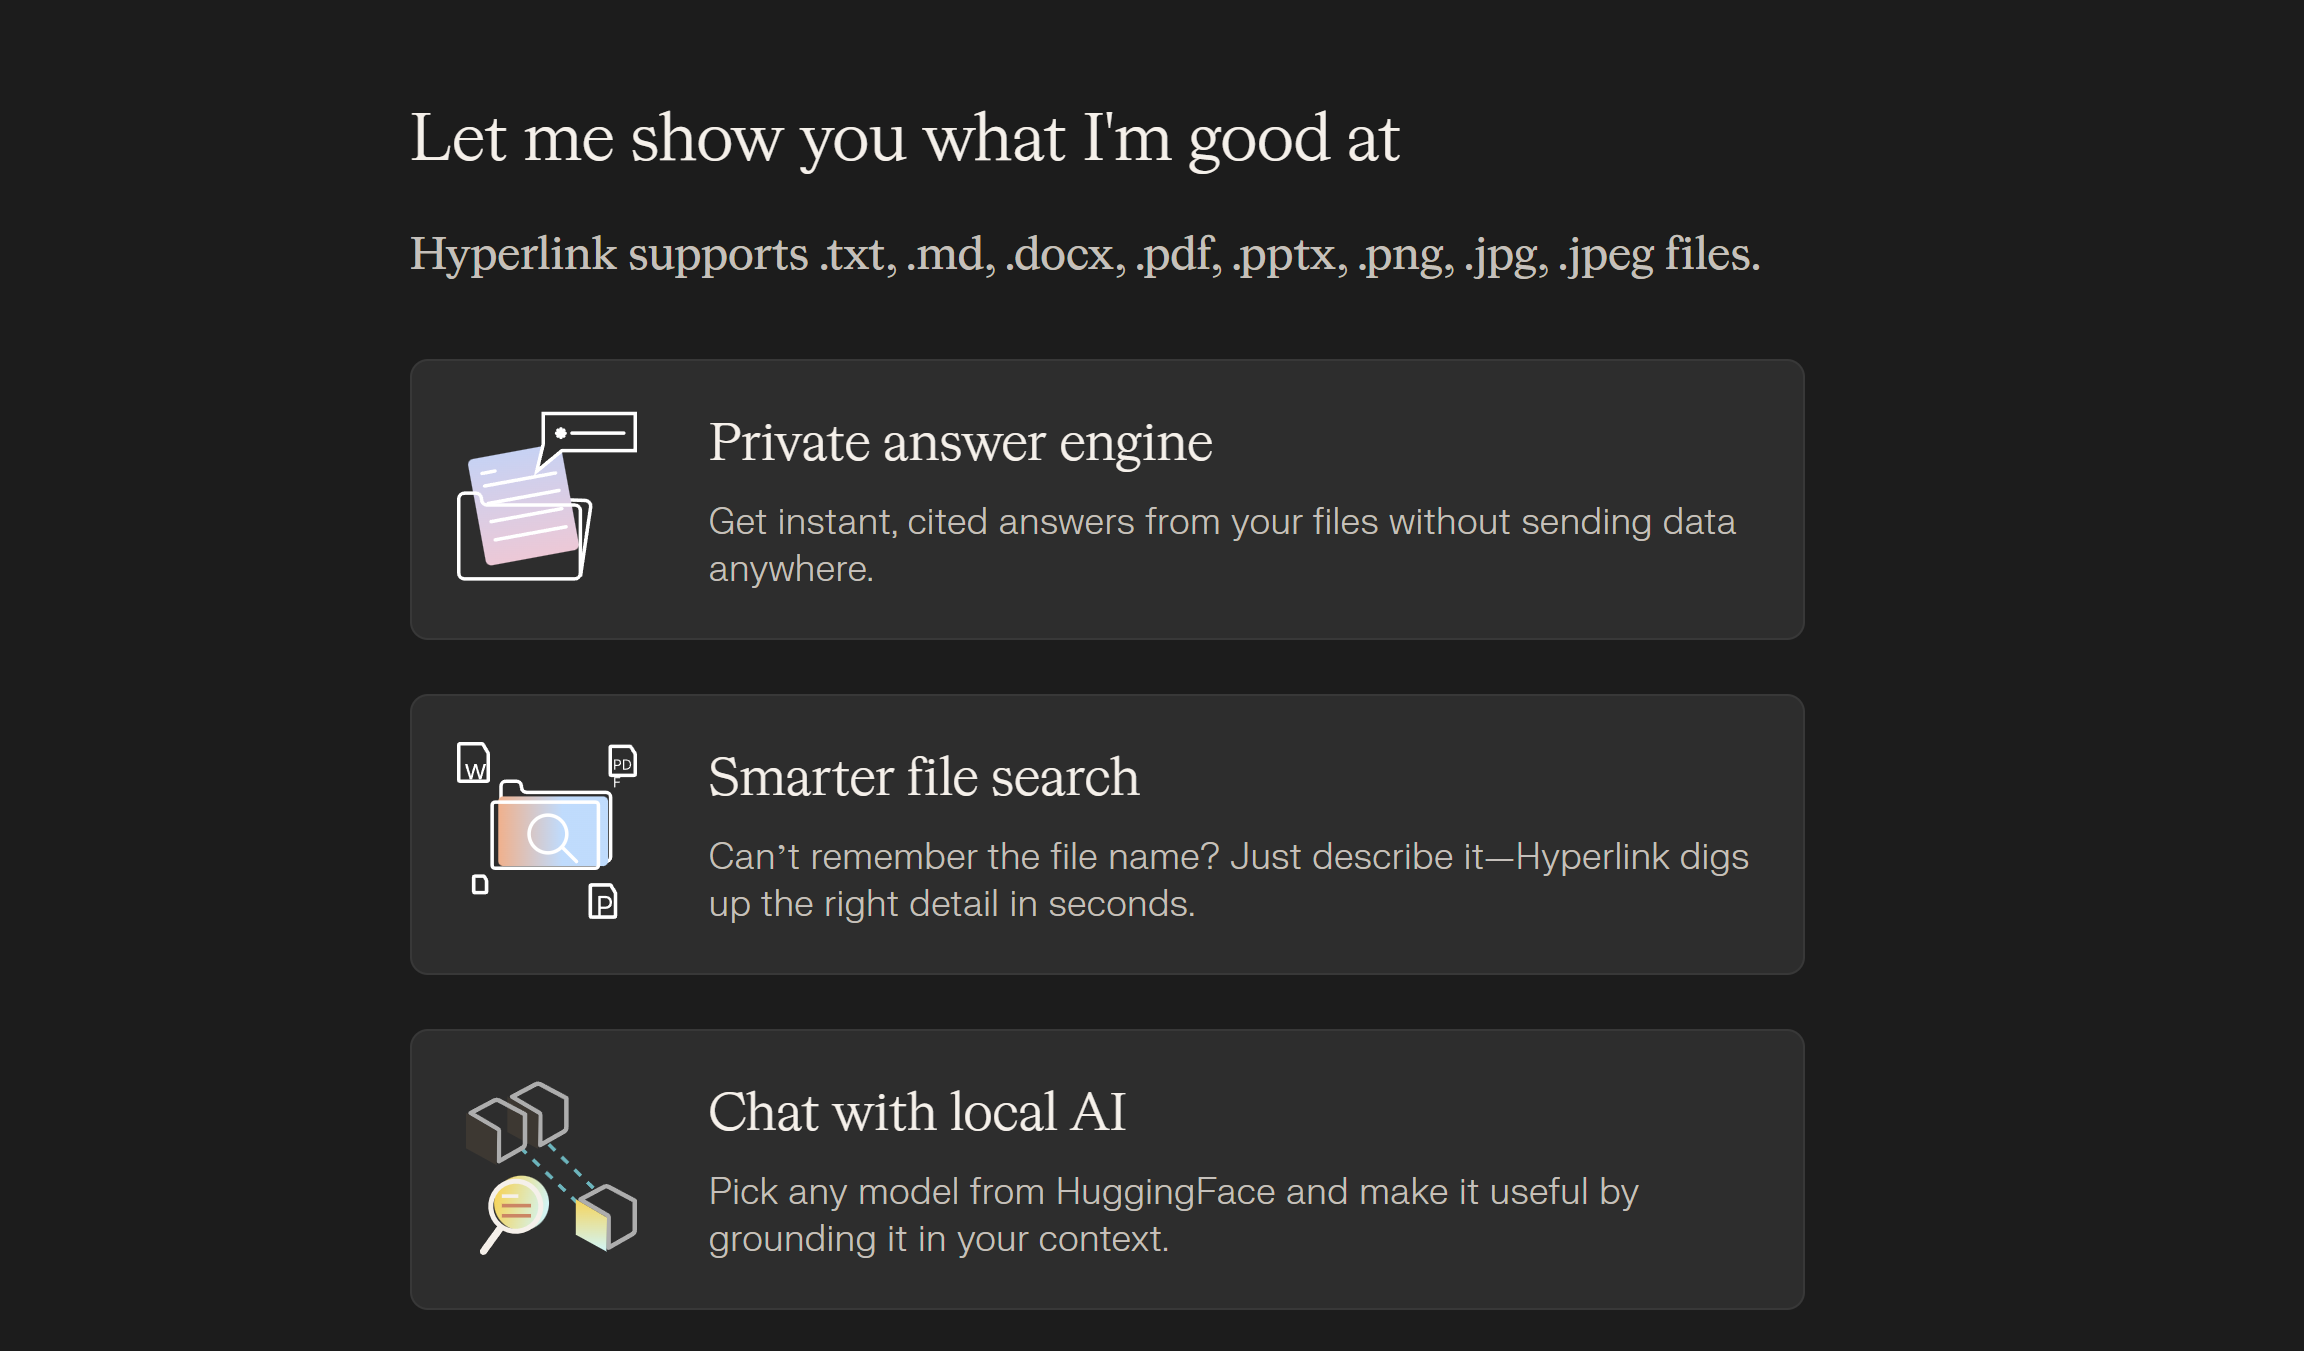Click the supported file types subtitle
This screenshot has width=2304, height=1351.
[x=1085, y=254]
